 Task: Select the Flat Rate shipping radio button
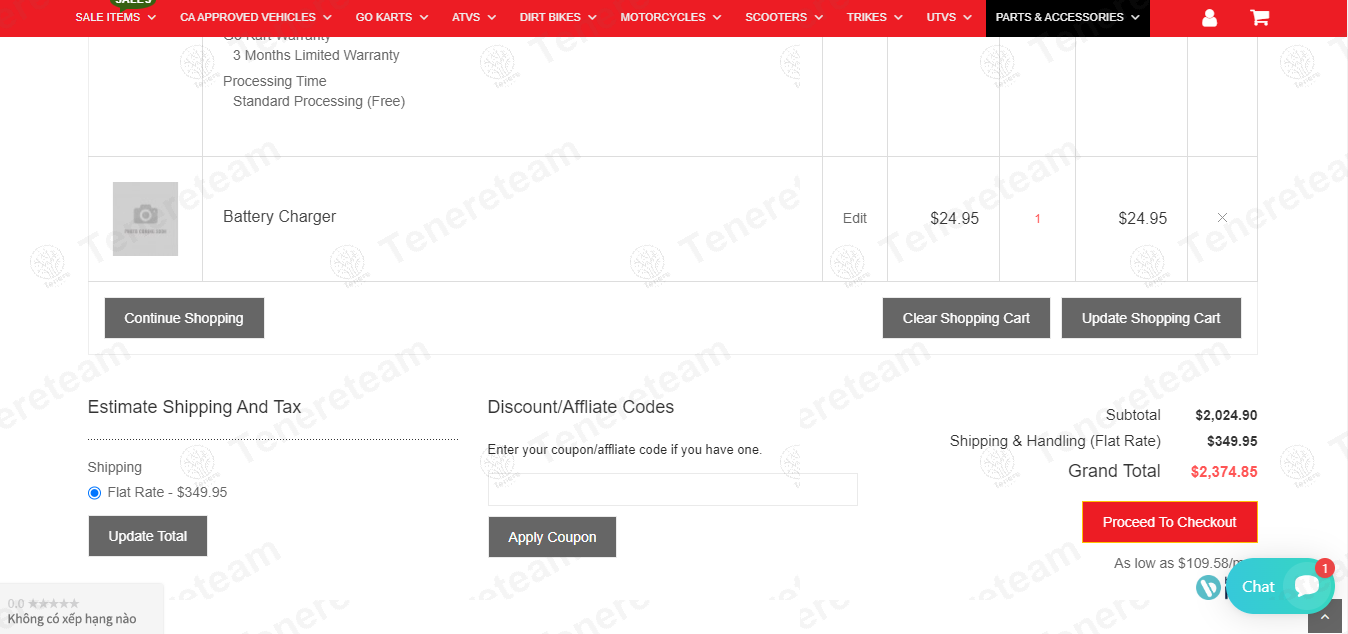95,493
